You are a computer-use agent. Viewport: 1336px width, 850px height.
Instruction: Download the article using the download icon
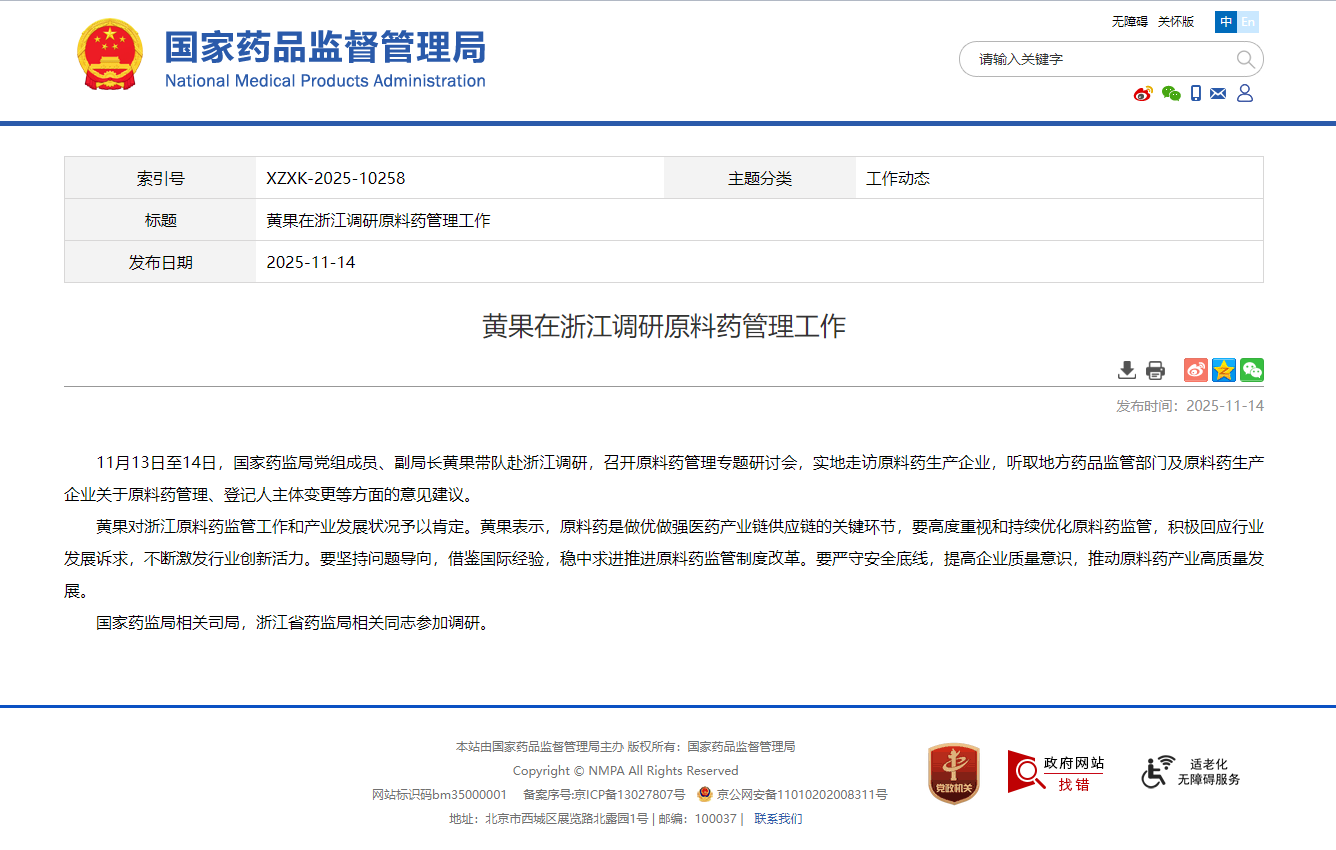(1127, 370)
